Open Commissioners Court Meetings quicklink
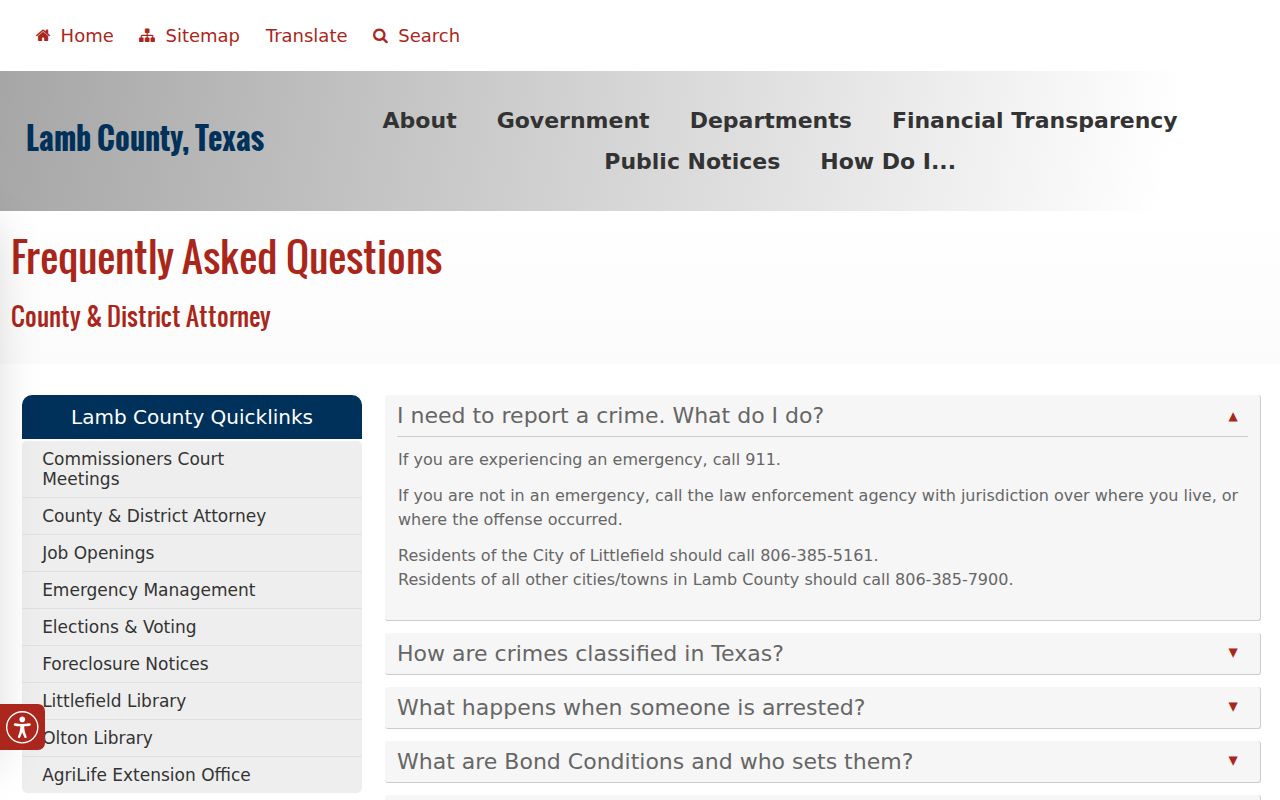The image size is (1280, 800). [192, 469]
